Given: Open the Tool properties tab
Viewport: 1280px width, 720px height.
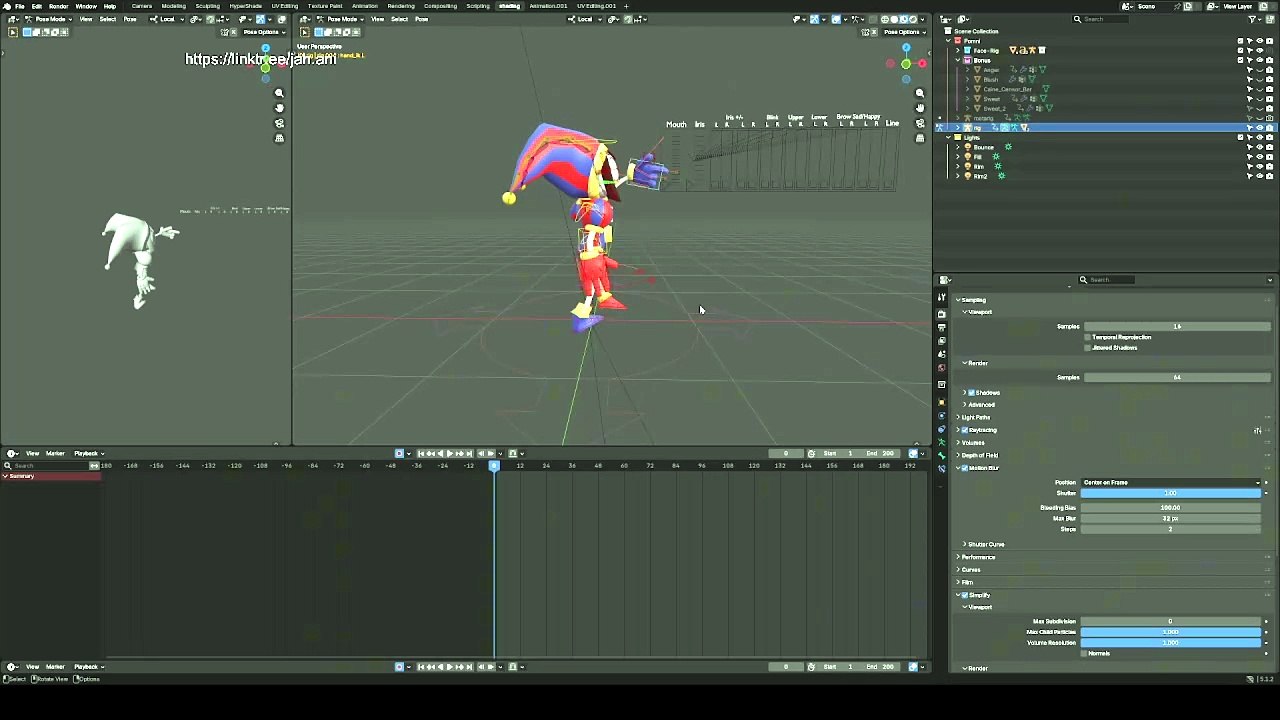Looking at the screenshot, I should point(941,298).
